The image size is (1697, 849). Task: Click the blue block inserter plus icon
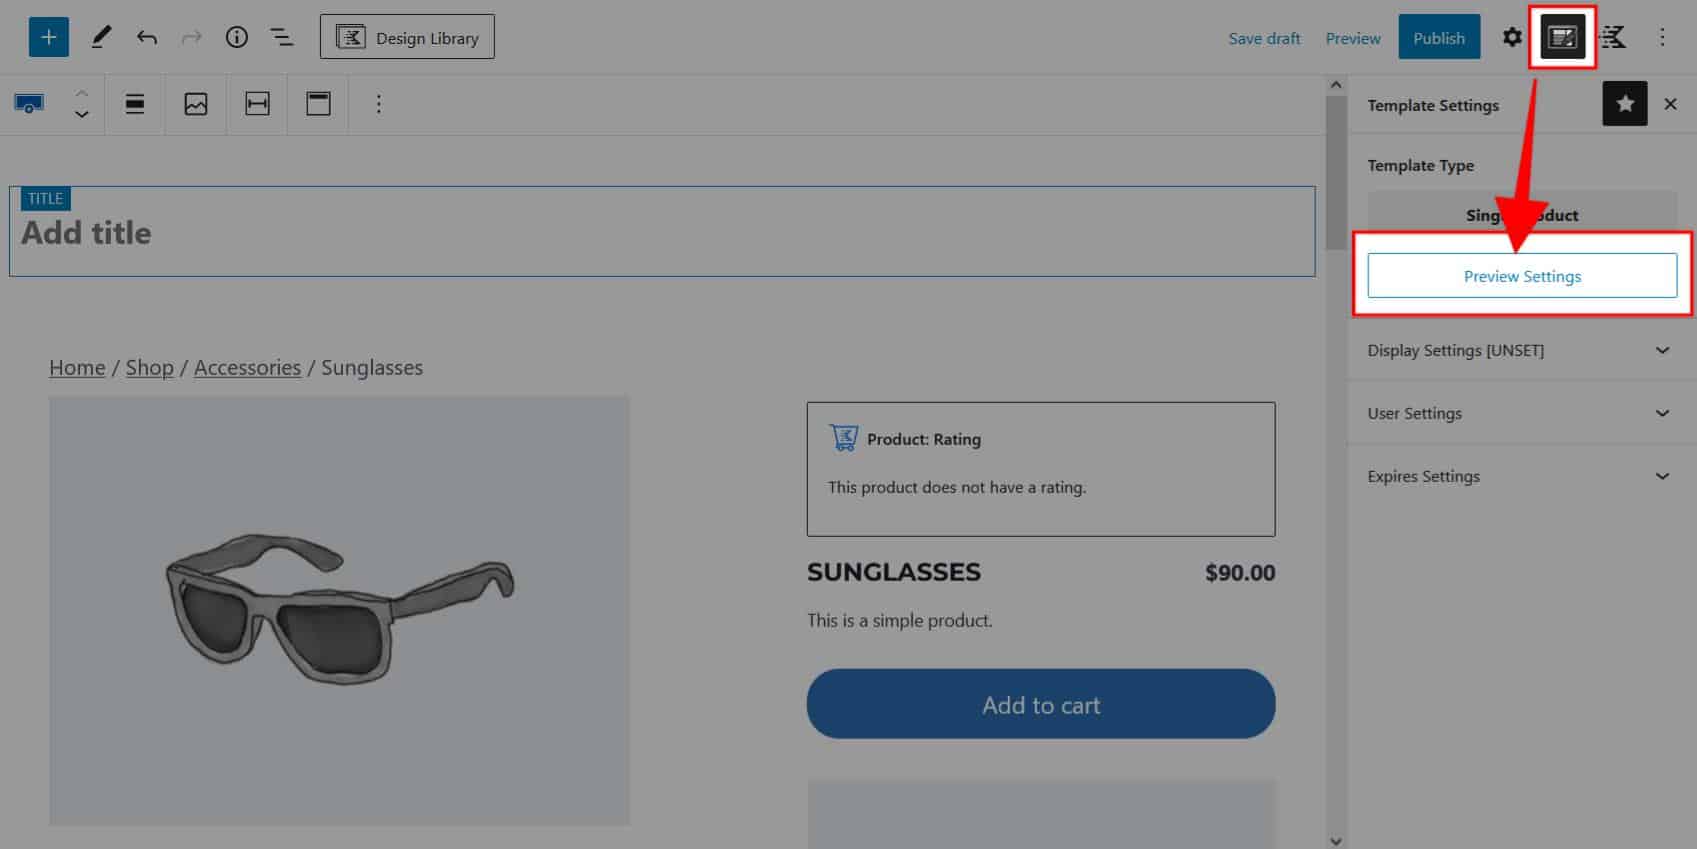[x=48, y=38]
